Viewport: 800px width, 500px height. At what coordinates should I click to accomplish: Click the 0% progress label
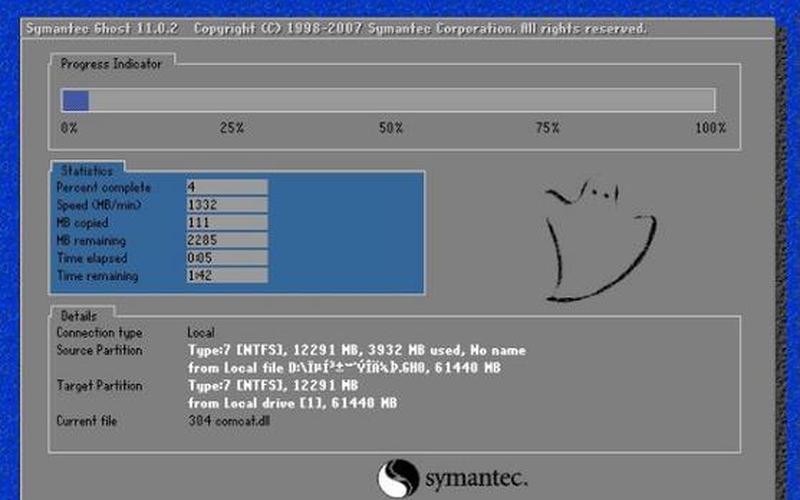click(69, 128)
